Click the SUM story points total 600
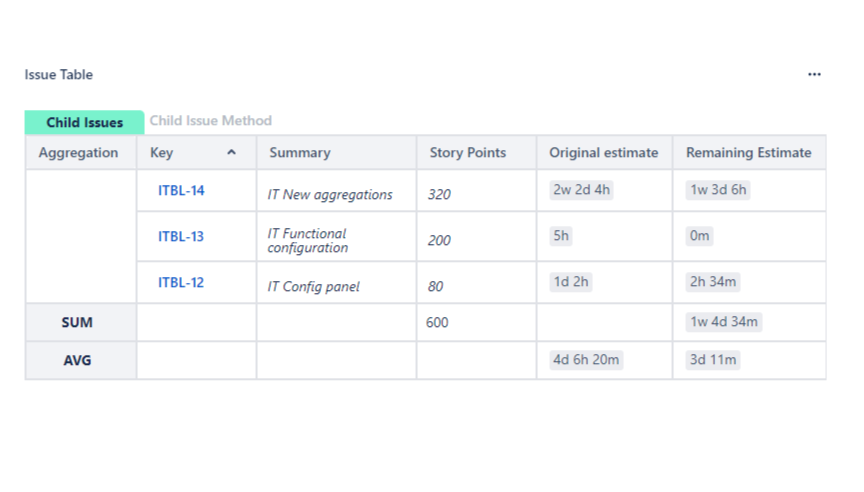Viewport: 864px width, 492px height. [x=437, y=323]
